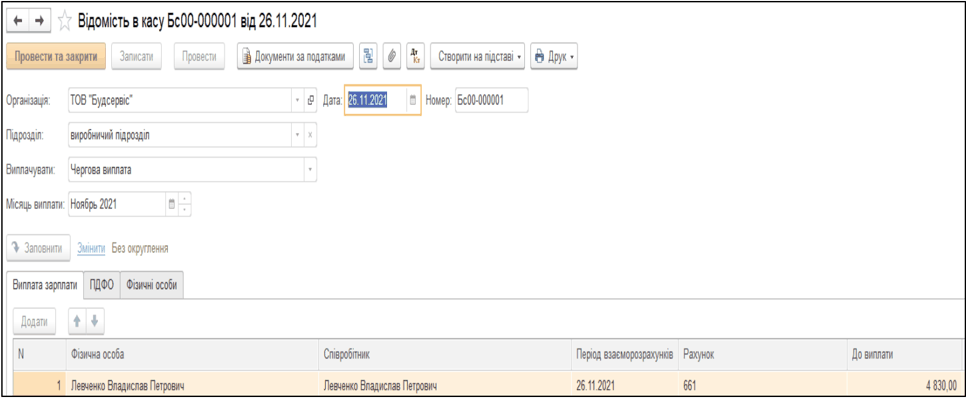Open the Друк print menu

pos(554,57)
